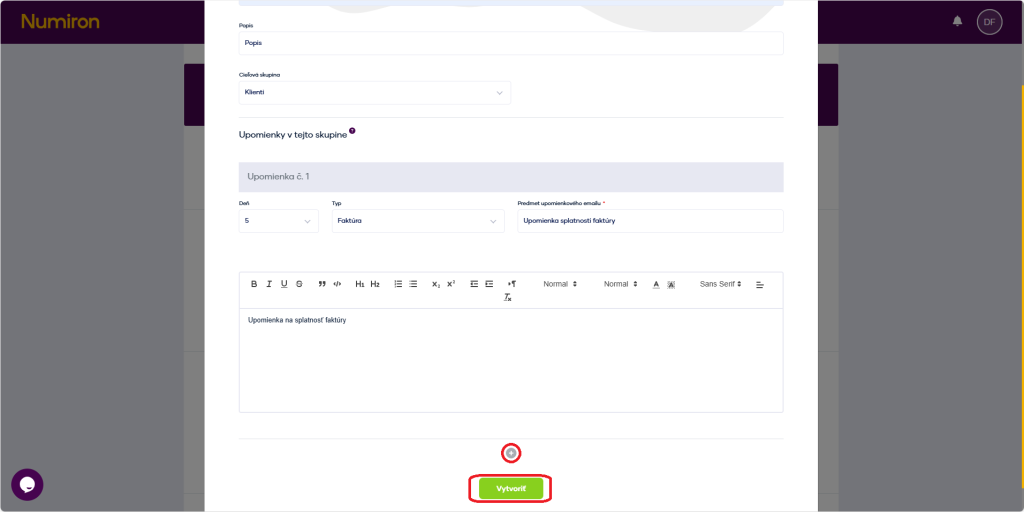Viewport: 1024px width, 512px height.
Task: Insert a code block in editor
Action: point(337,284)
